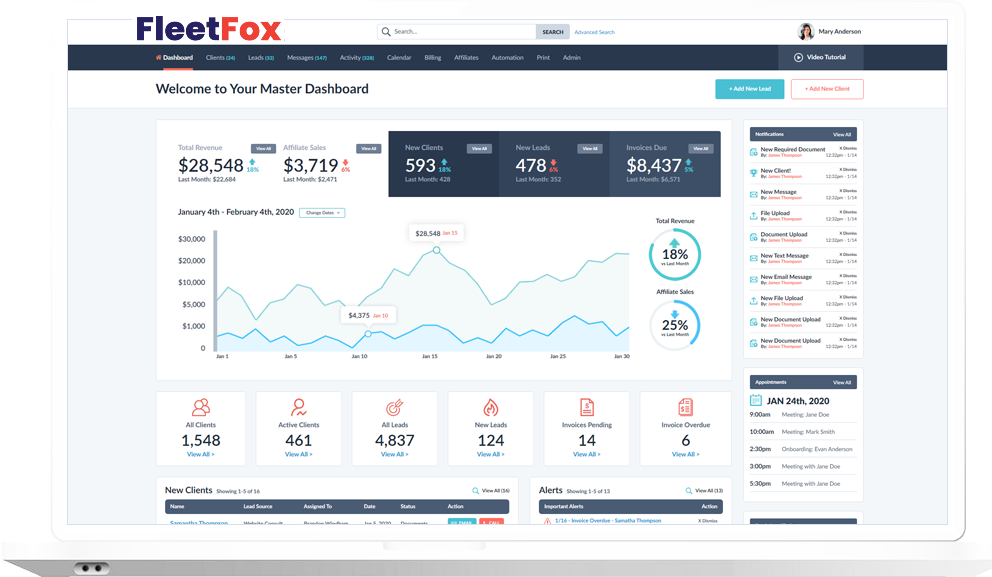Screen dimensions: 992x577
Task: Click the calendar icon next to JAN 24th, 2020
Action: [x=755, y=400]
